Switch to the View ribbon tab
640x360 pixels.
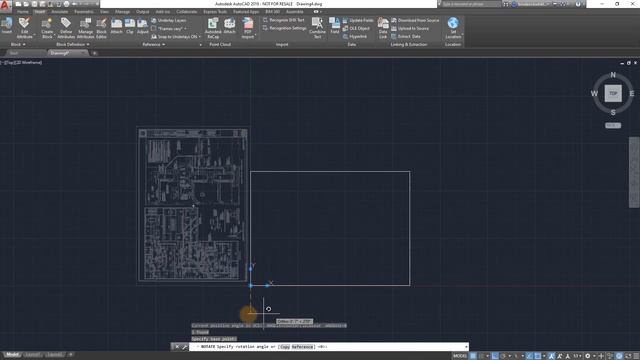(104, 12)
